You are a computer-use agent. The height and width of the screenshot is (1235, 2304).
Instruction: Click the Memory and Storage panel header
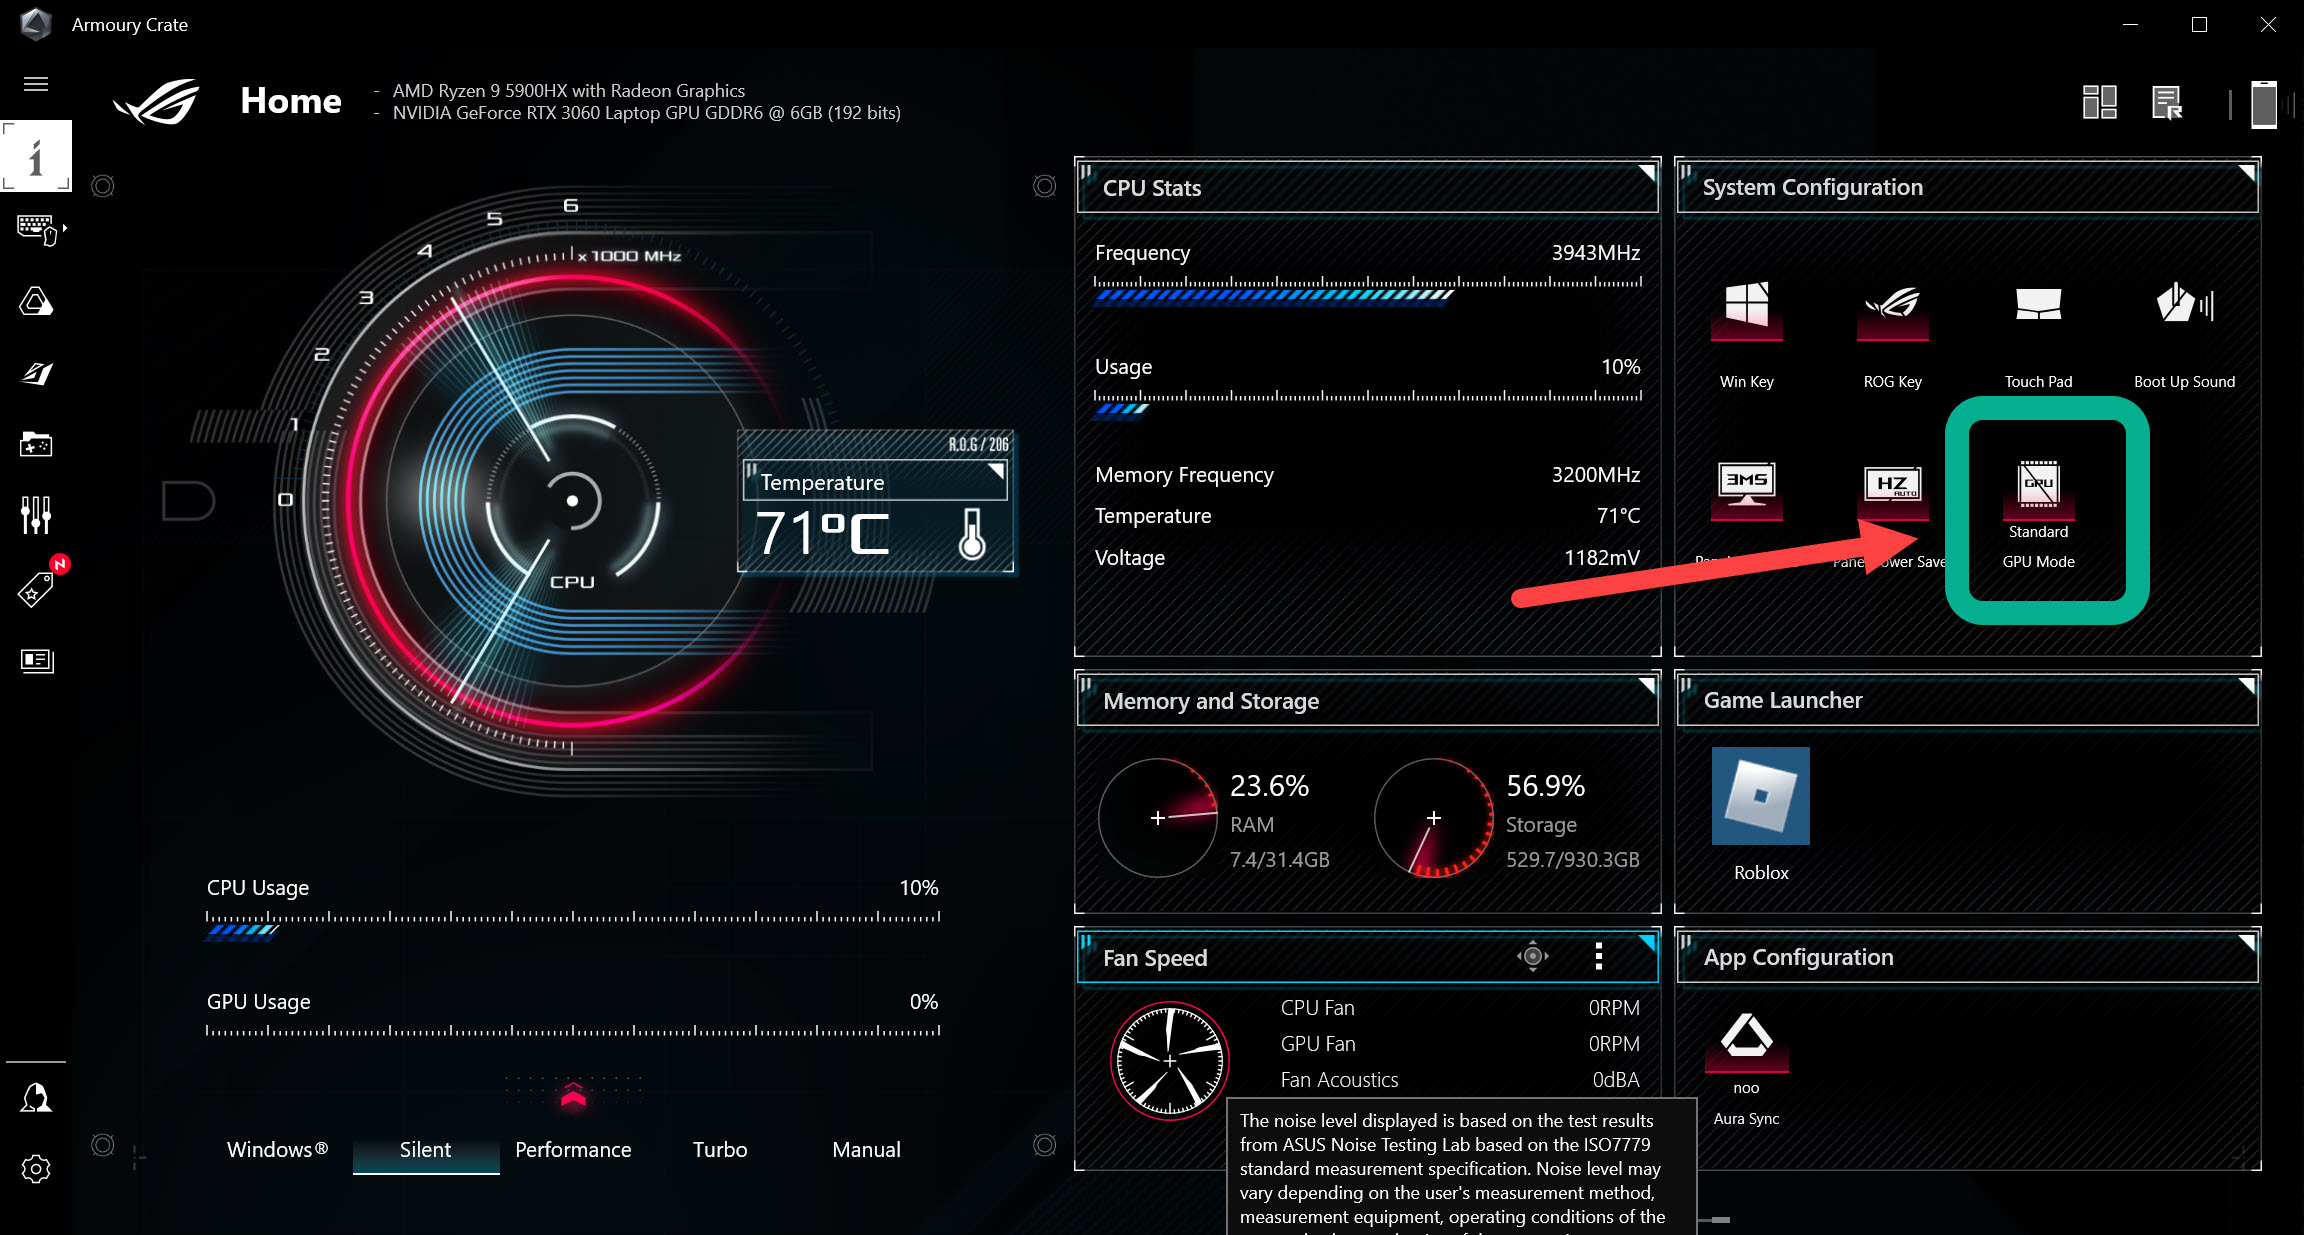tap(1367, 701)
